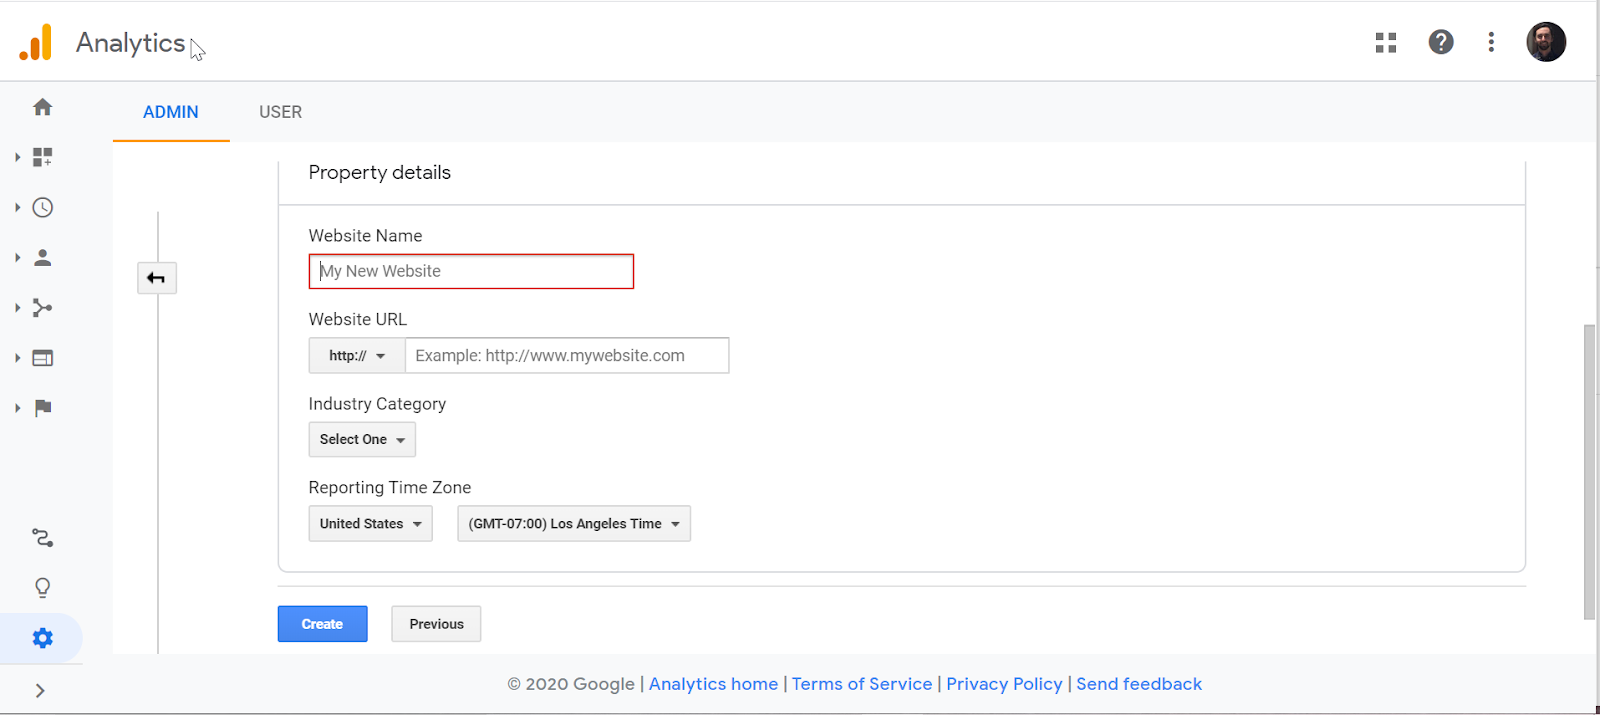Click the Help question mark icon
1600x715 pixels.
click(1440, 42)
